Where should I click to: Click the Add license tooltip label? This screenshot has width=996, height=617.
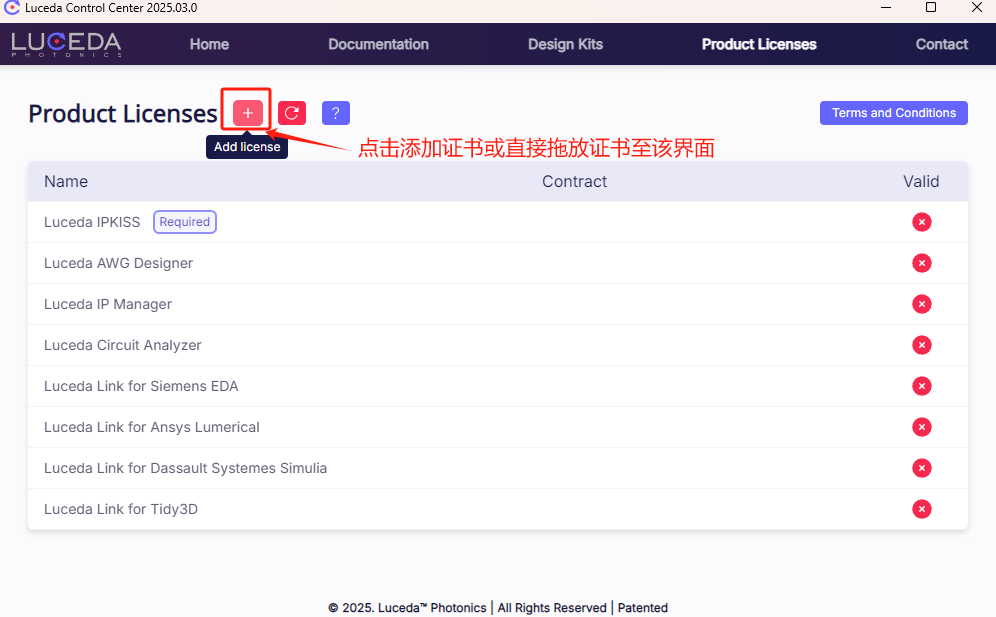pos(247,147)
